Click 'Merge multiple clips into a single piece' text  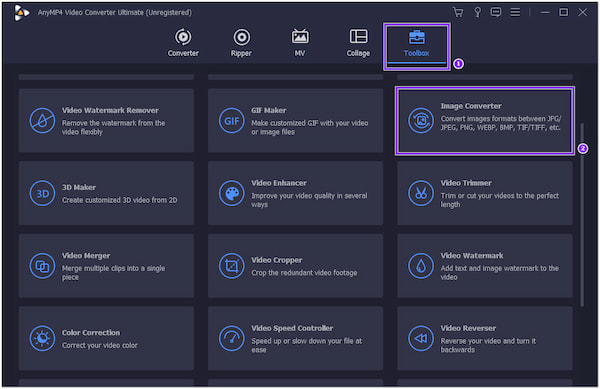pos(113,273)
